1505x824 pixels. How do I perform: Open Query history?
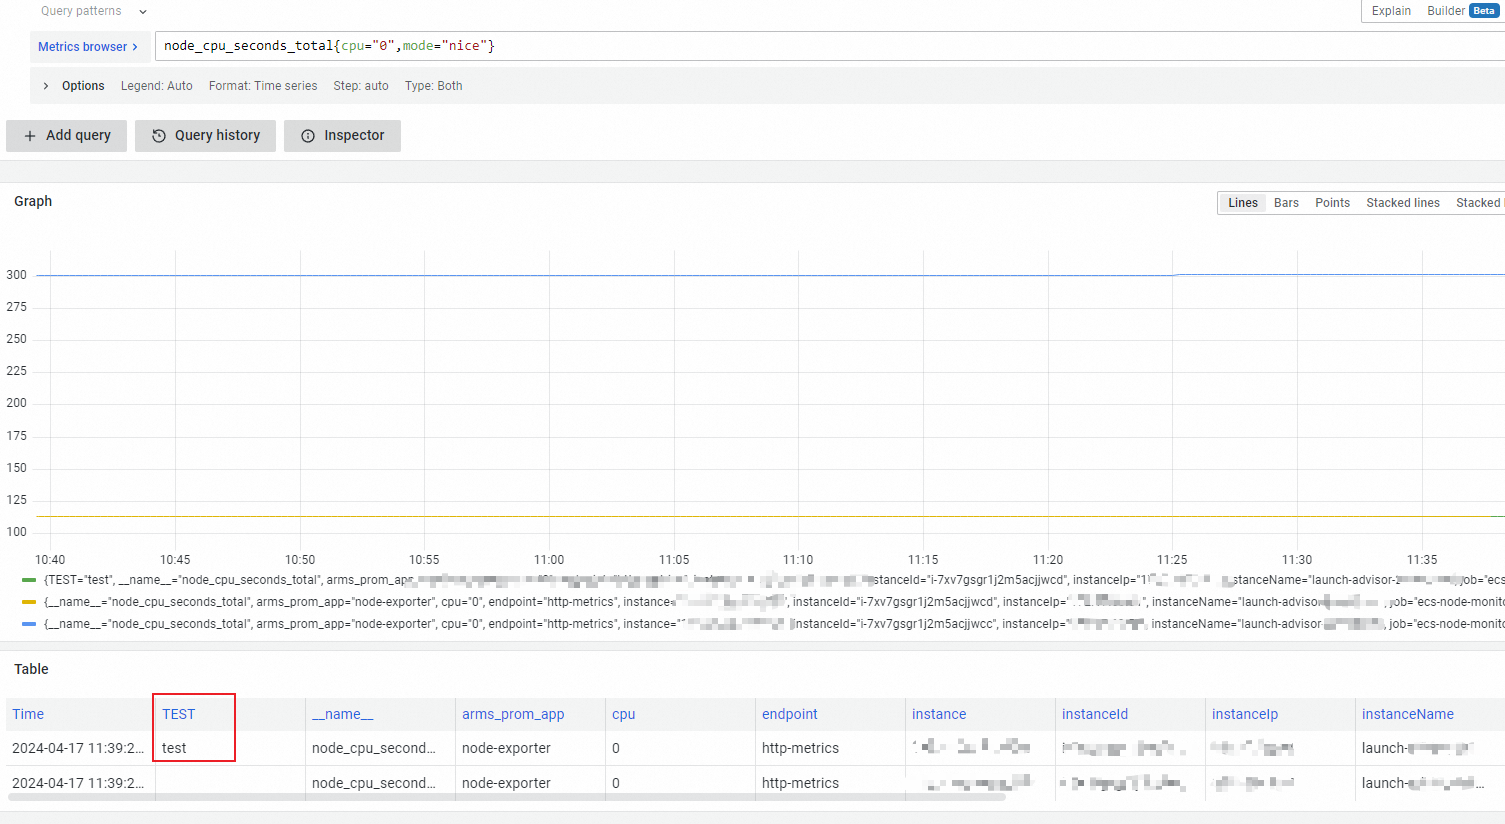pyautogui.click(x=205, y=136)
